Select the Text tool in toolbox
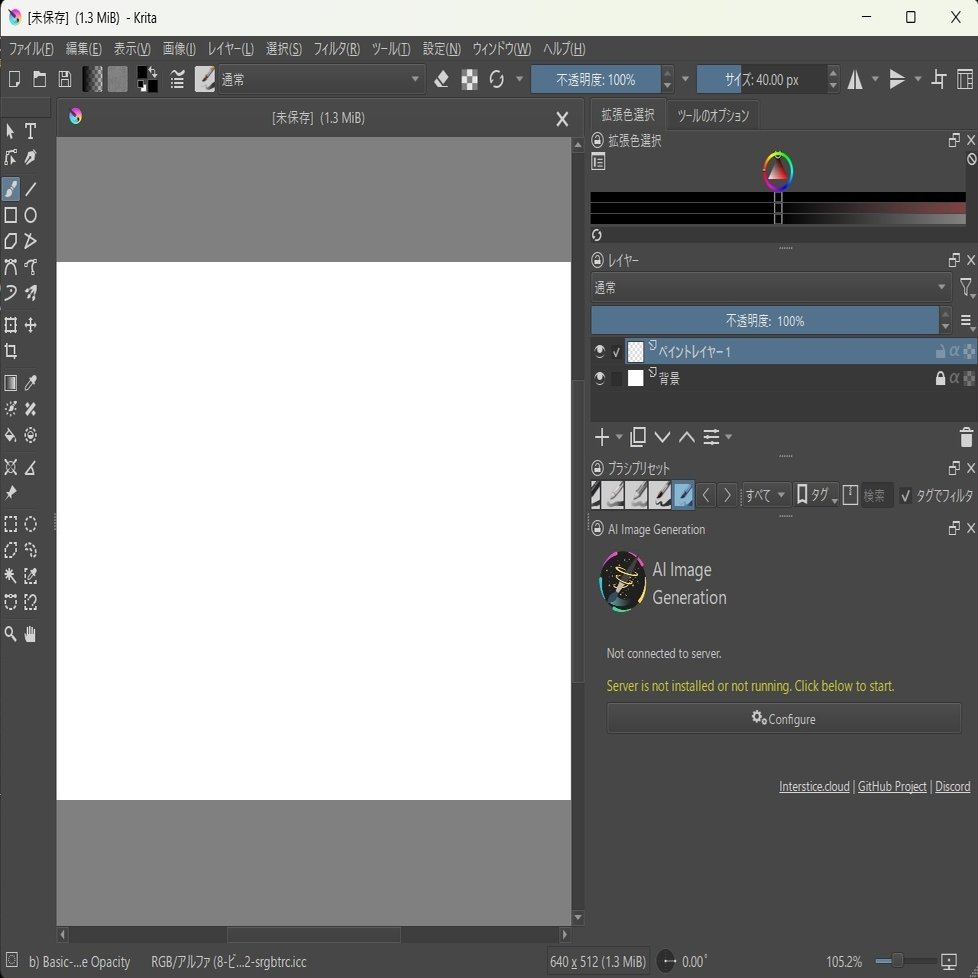 click(30, 132)
